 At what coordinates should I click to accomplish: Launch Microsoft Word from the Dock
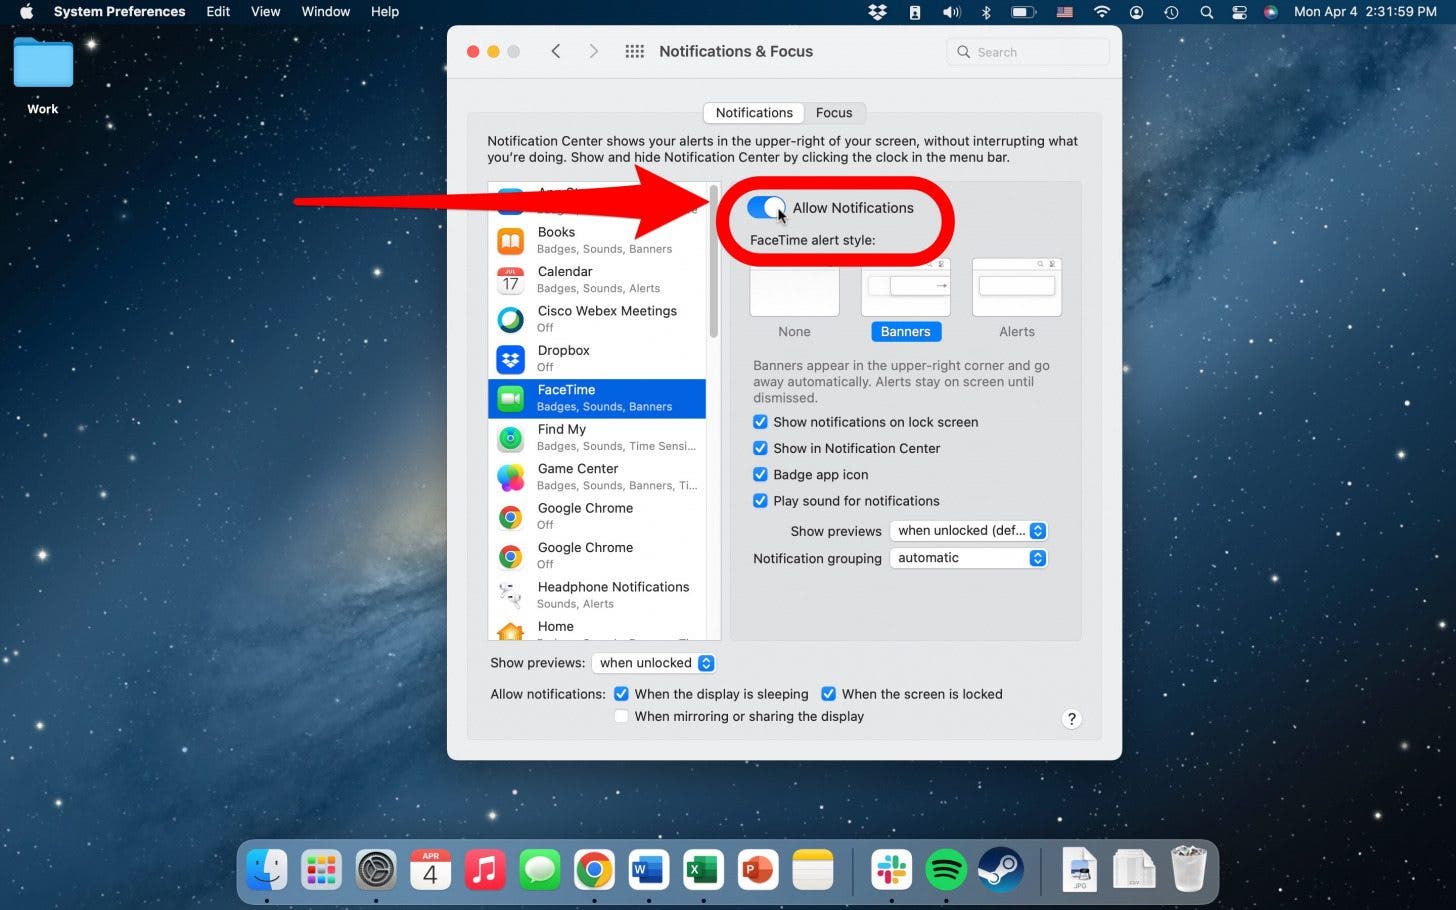pos(648,870)
